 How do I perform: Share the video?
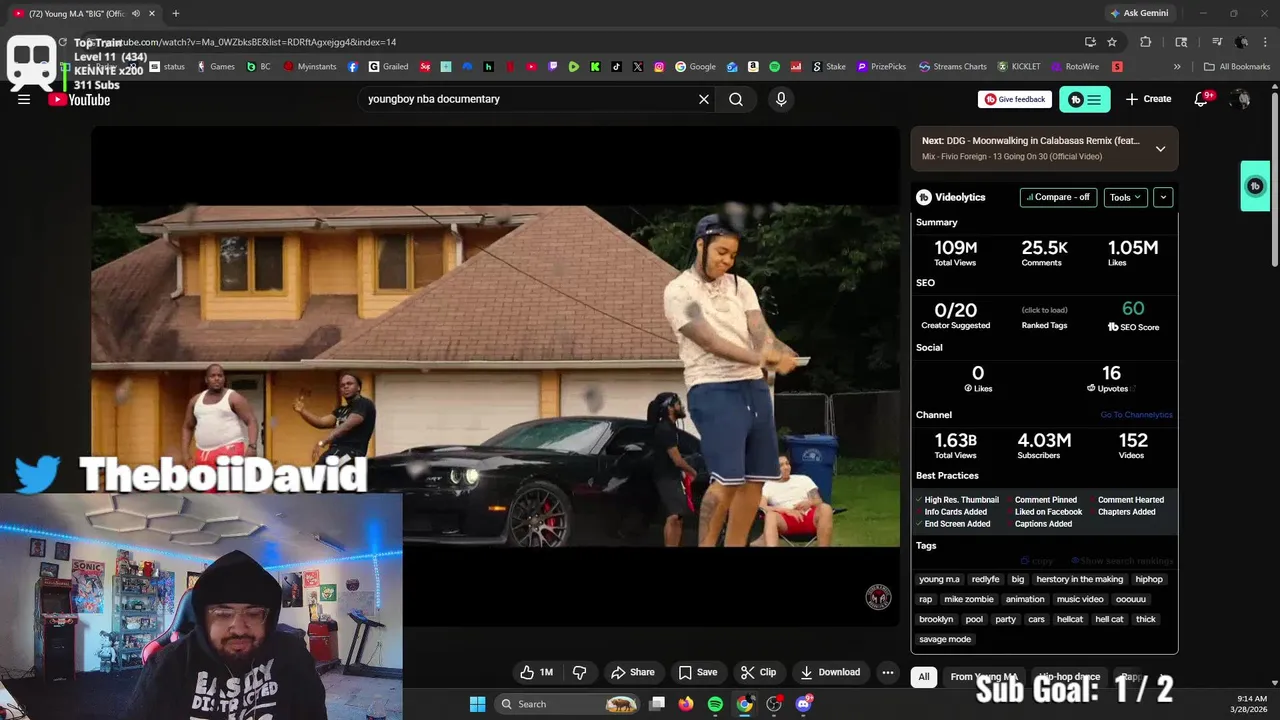633,672
